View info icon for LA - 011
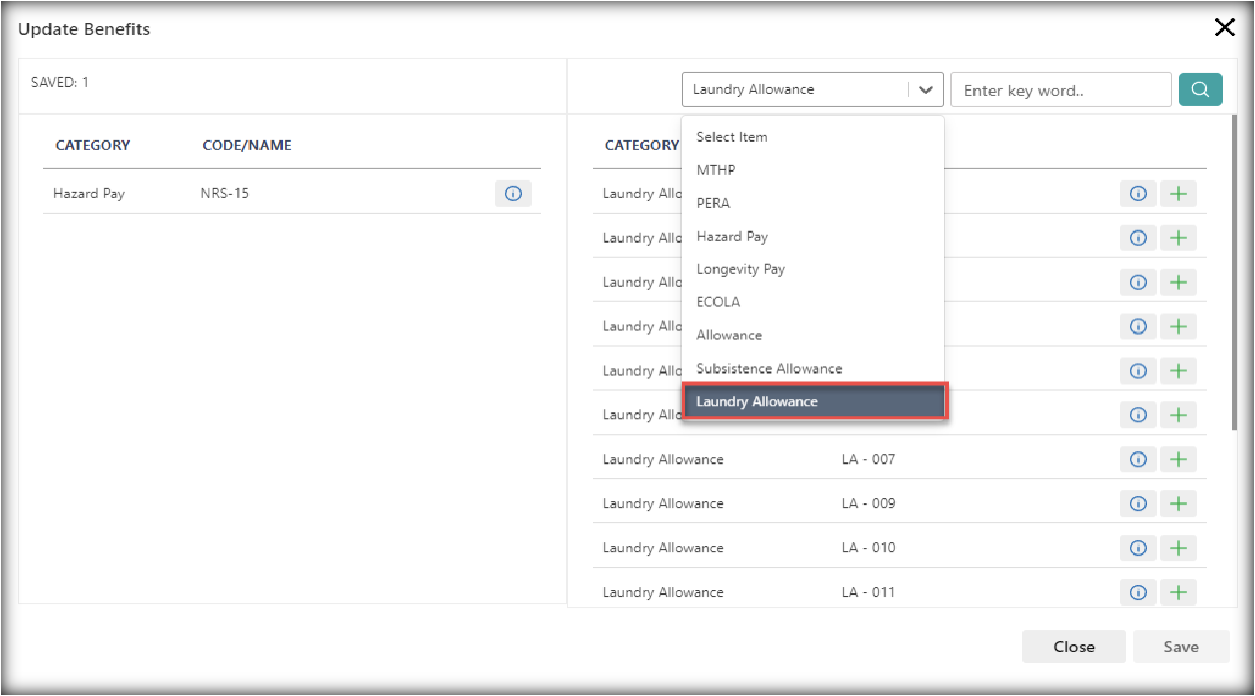The image size is (1255, 696). pos(1137,592)
